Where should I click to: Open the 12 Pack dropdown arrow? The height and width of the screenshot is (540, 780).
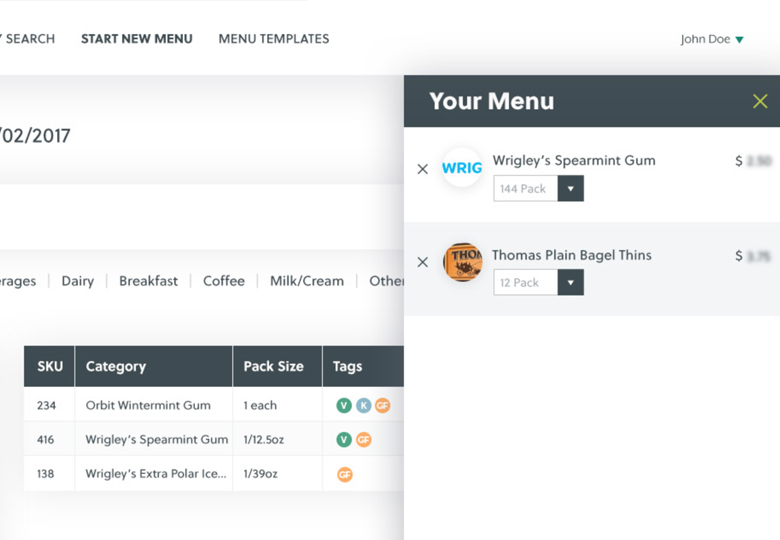point(571,282)
